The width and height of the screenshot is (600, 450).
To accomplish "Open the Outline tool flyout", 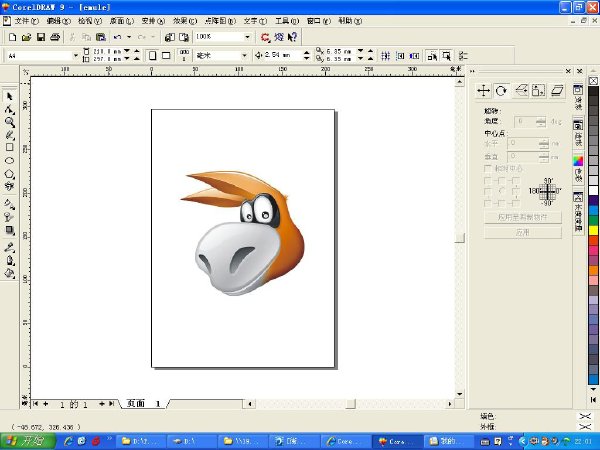I will click(x=9, y=261).
